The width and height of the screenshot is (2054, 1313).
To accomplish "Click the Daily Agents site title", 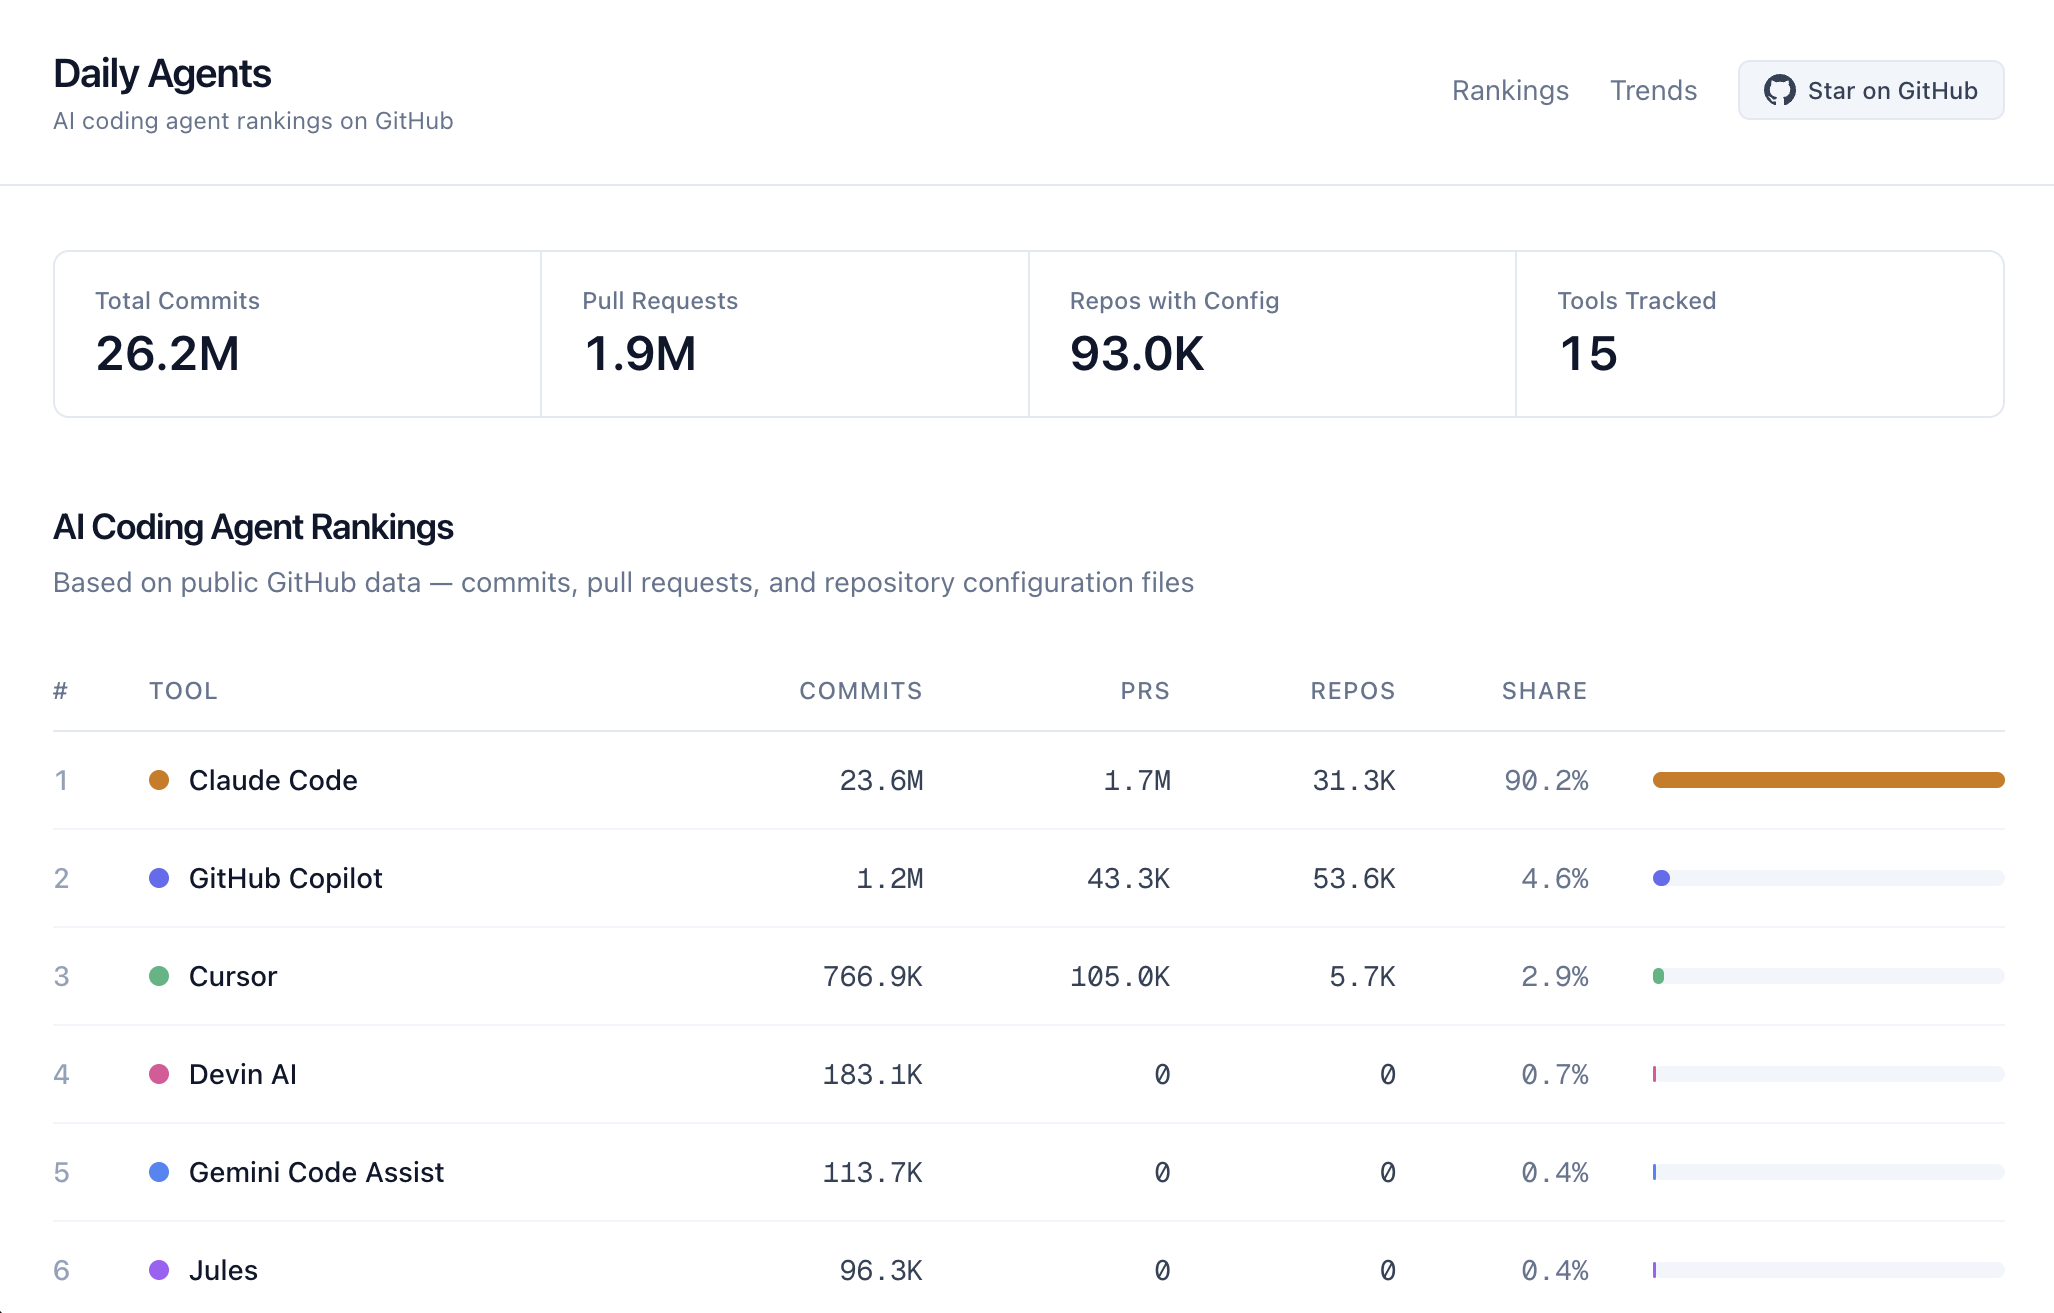I will click(x=162, y=74).
